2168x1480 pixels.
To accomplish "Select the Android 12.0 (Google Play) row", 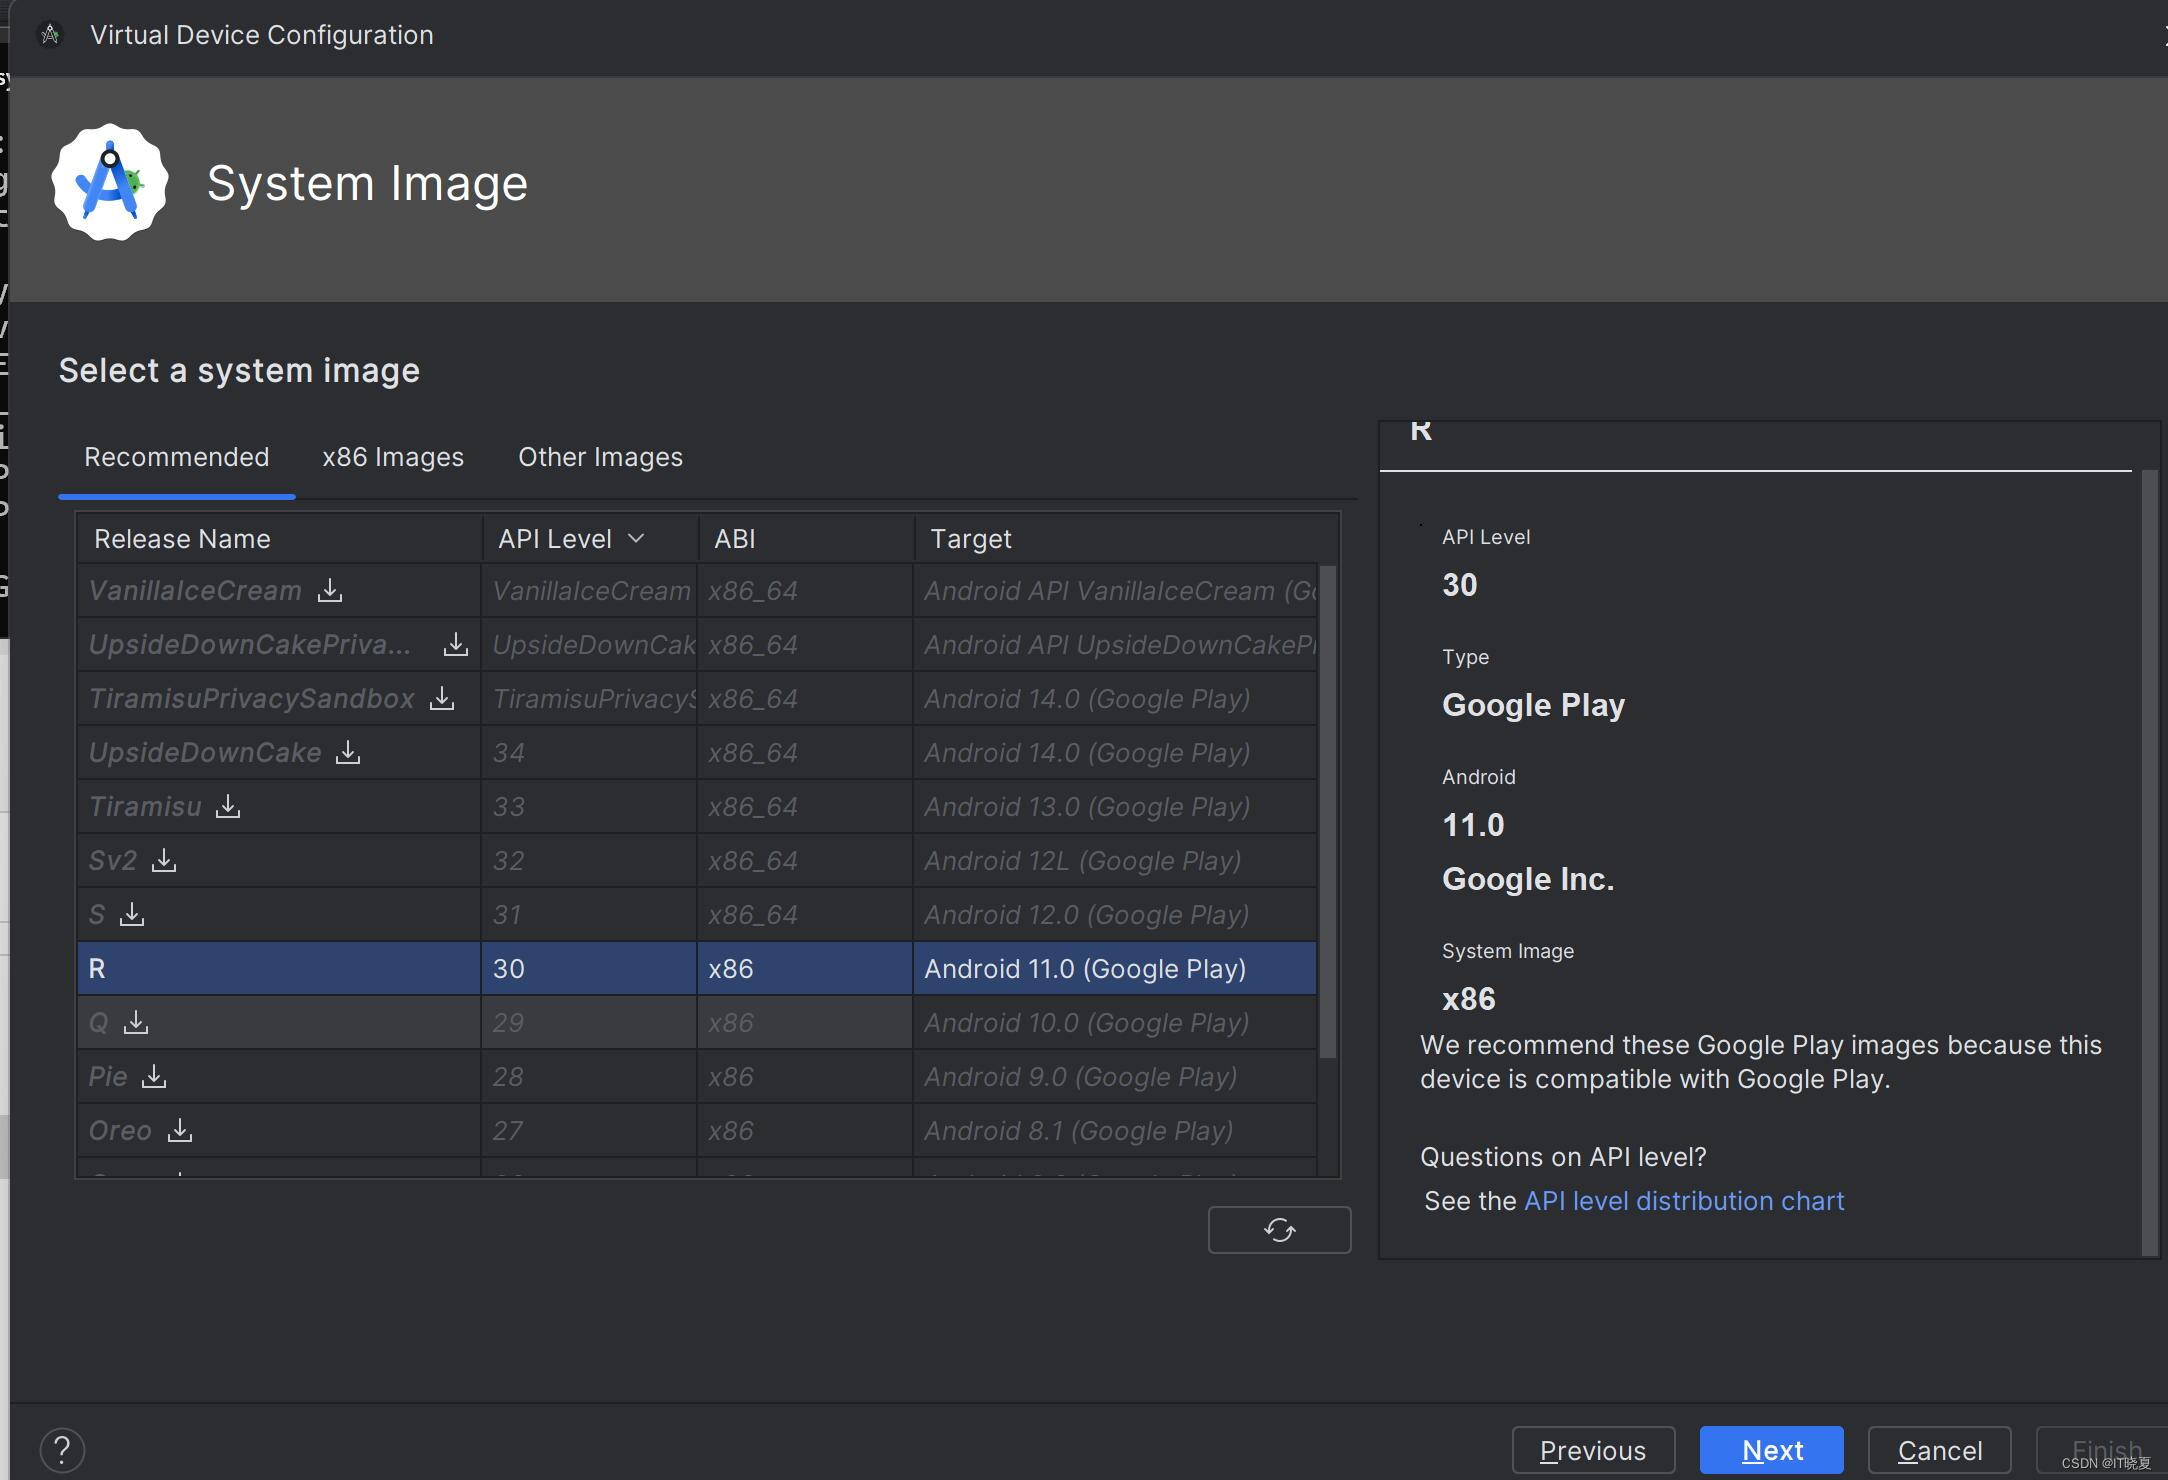I will click(697, 915).
